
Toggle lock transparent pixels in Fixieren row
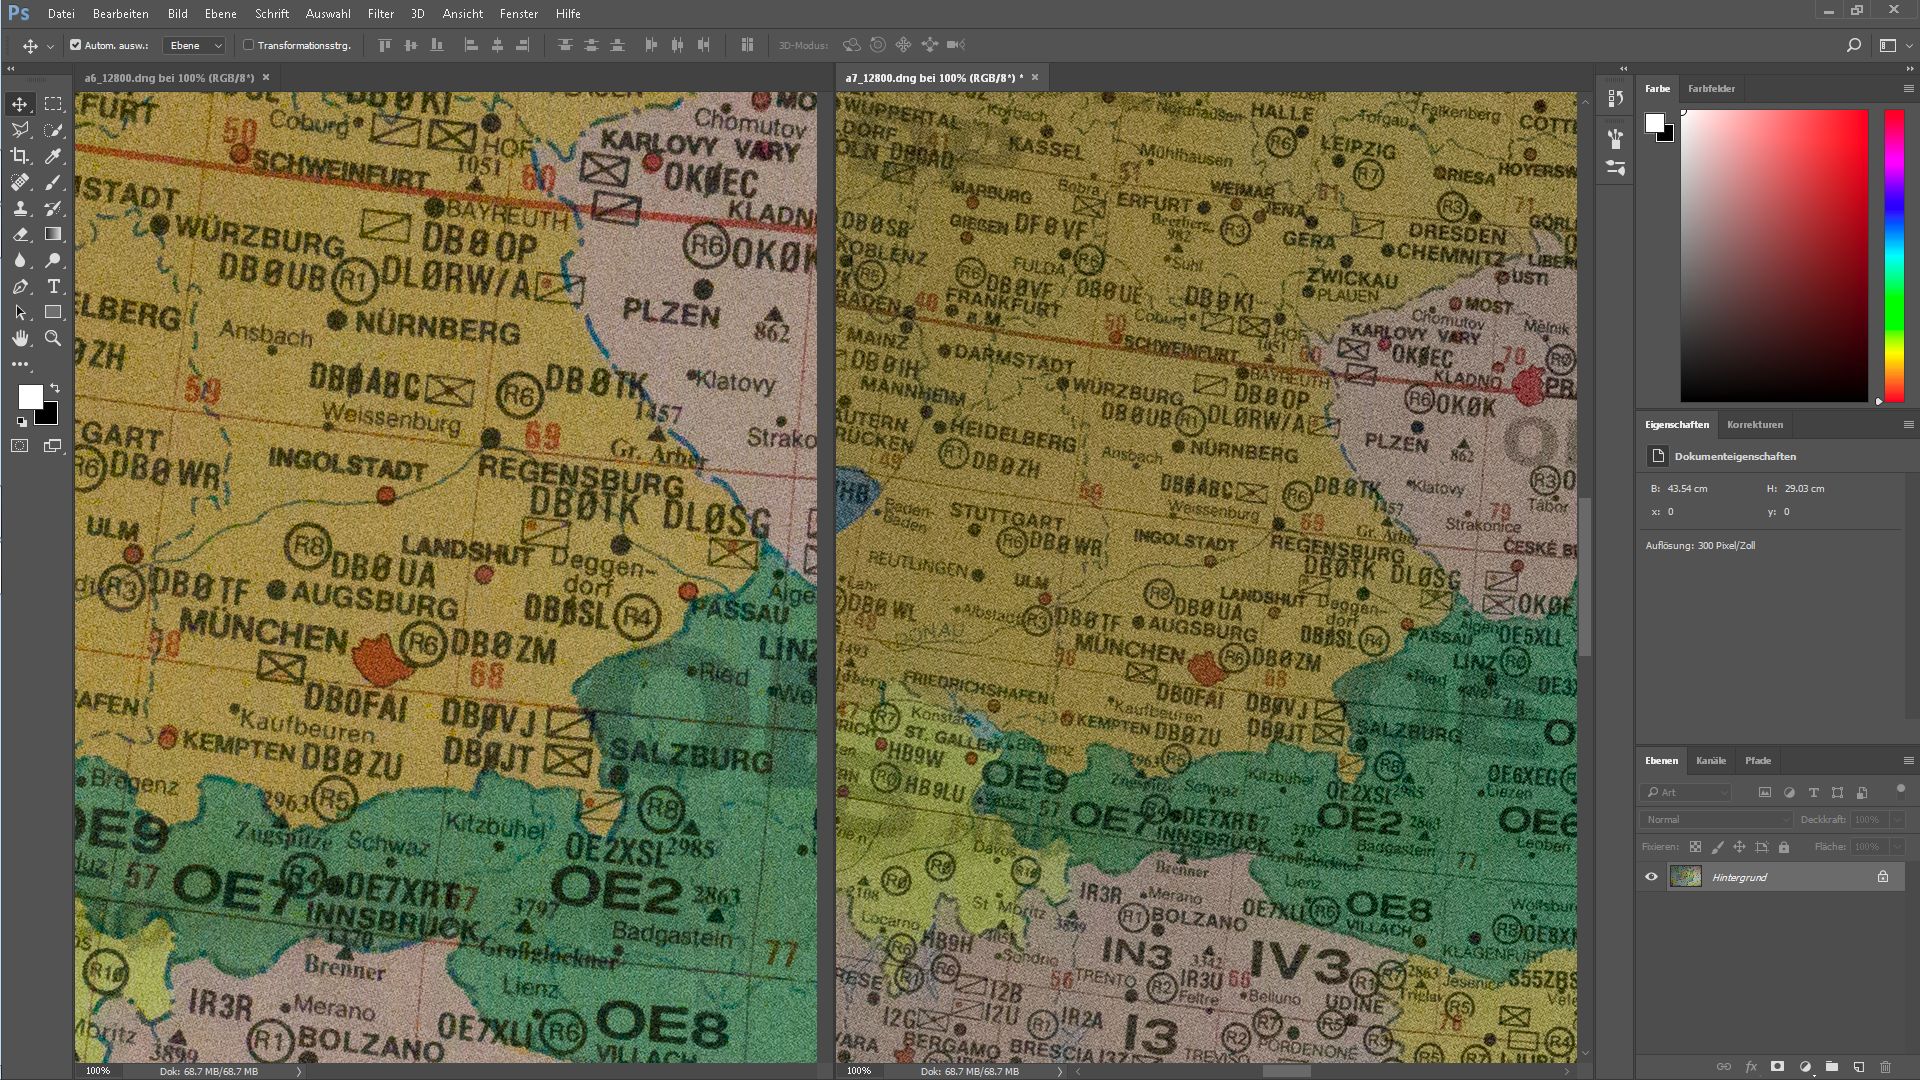(x=1695, y=847)
